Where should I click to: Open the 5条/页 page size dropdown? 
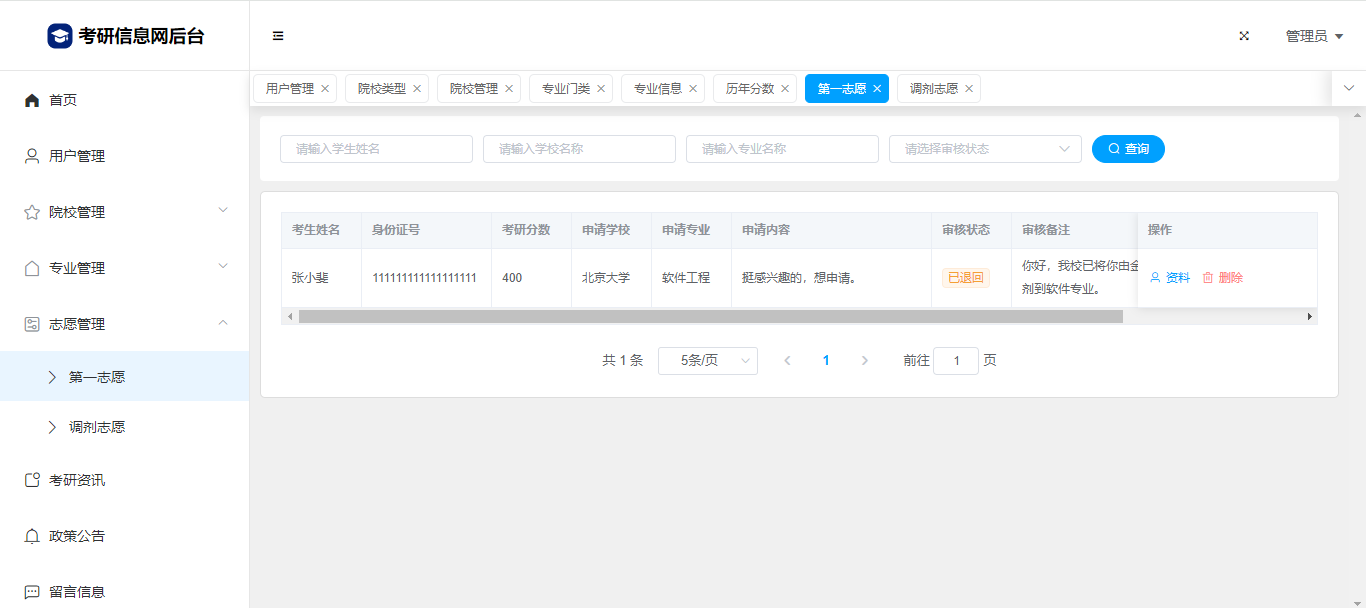(x=707, y=361)
